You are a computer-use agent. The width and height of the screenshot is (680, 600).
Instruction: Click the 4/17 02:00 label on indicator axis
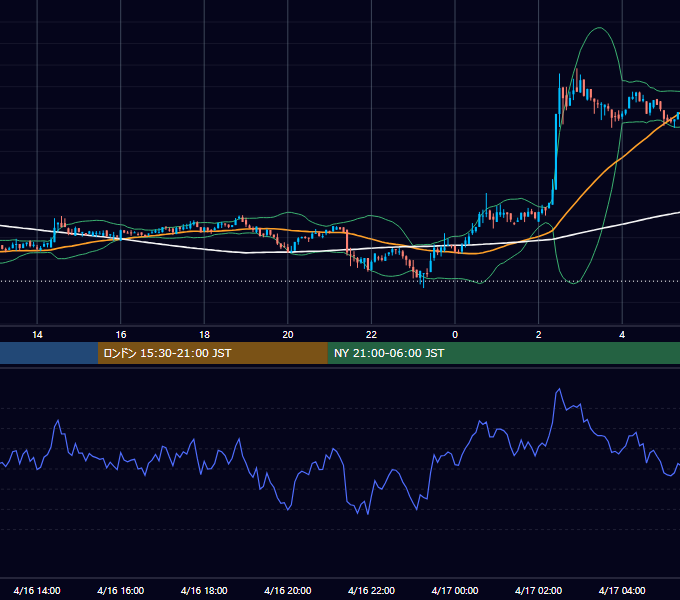[538, 590]
